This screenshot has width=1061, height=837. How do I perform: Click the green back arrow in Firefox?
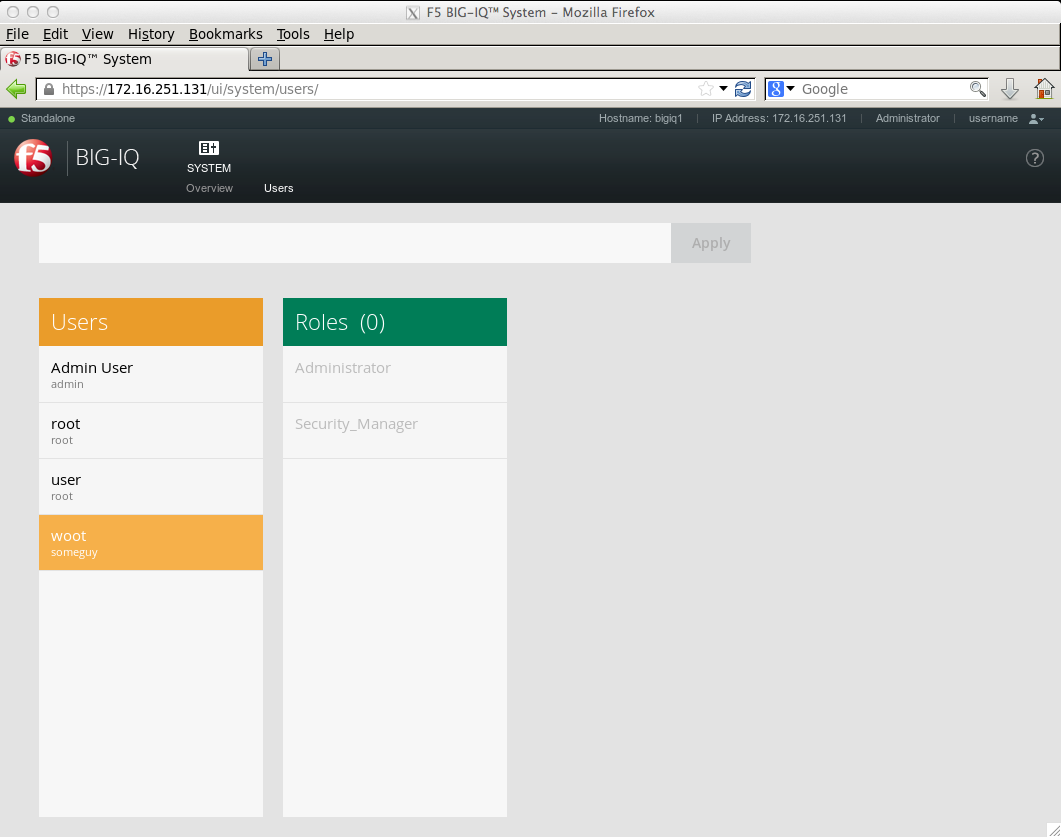pos(16,89)
